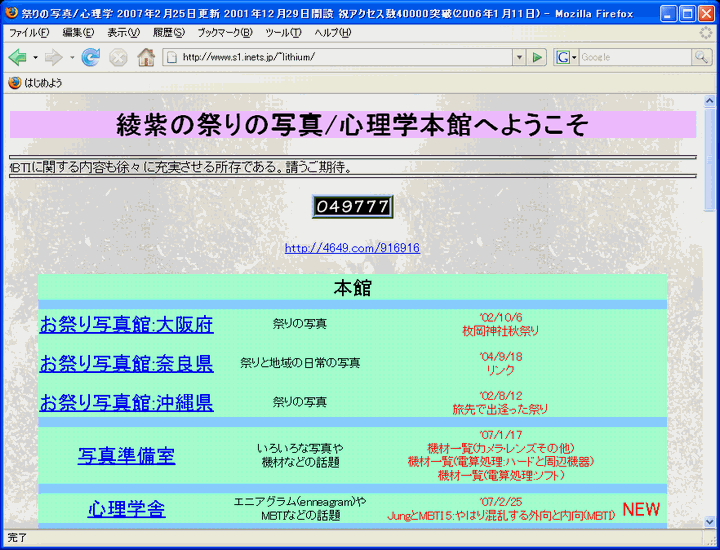Follow the お祭り写真館:大阪府 link

[126, 325]
